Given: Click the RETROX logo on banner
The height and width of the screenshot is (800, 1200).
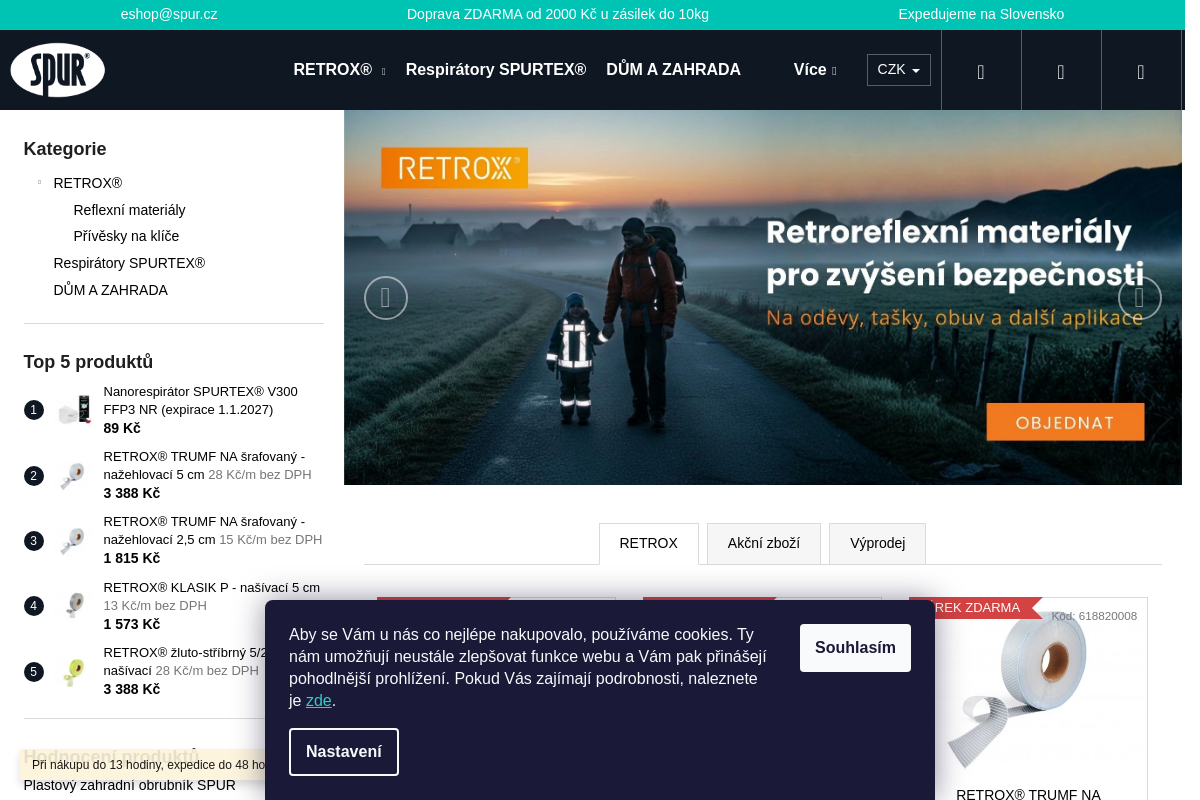Looking at the screenshot, I should pyautogui.click(x=454, y=168).
